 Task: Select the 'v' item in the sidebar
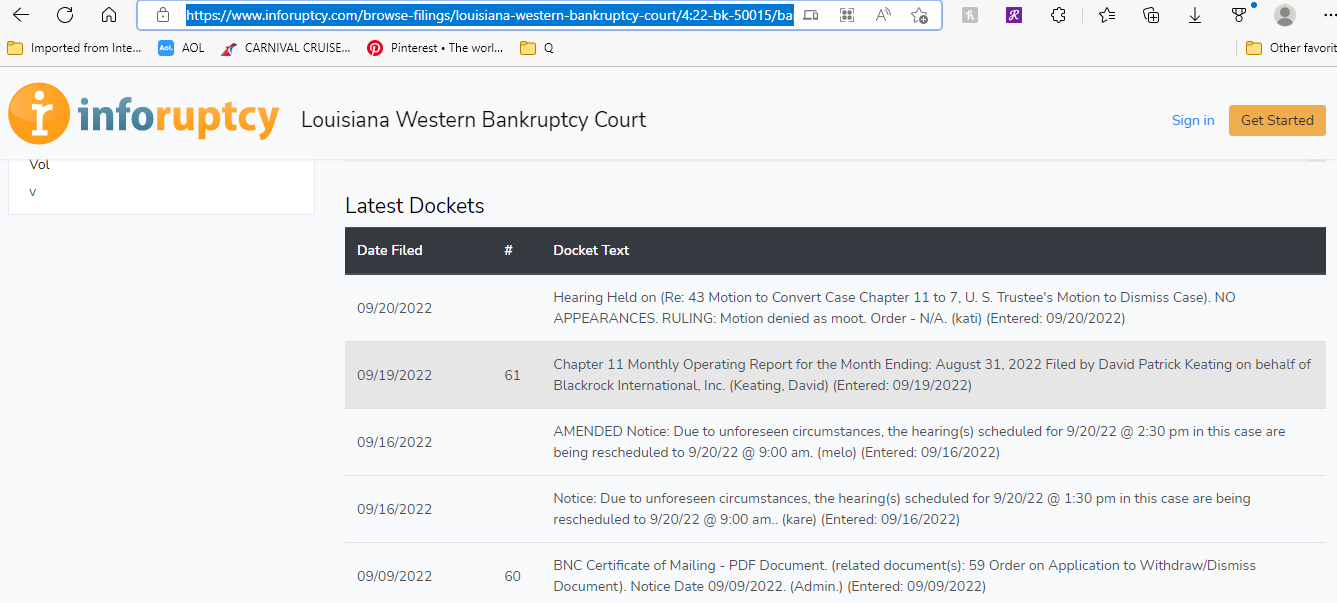coord(33,191)
